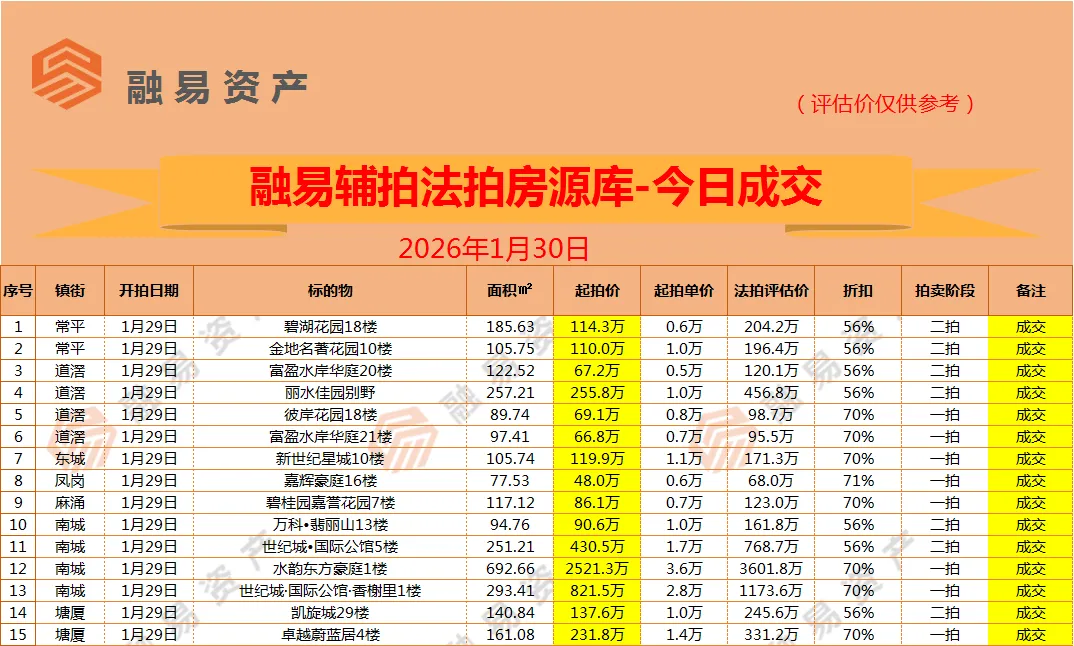Click the discount value 71%
The height and width of the screenshot is (646, 1074).
coord(858,481)
